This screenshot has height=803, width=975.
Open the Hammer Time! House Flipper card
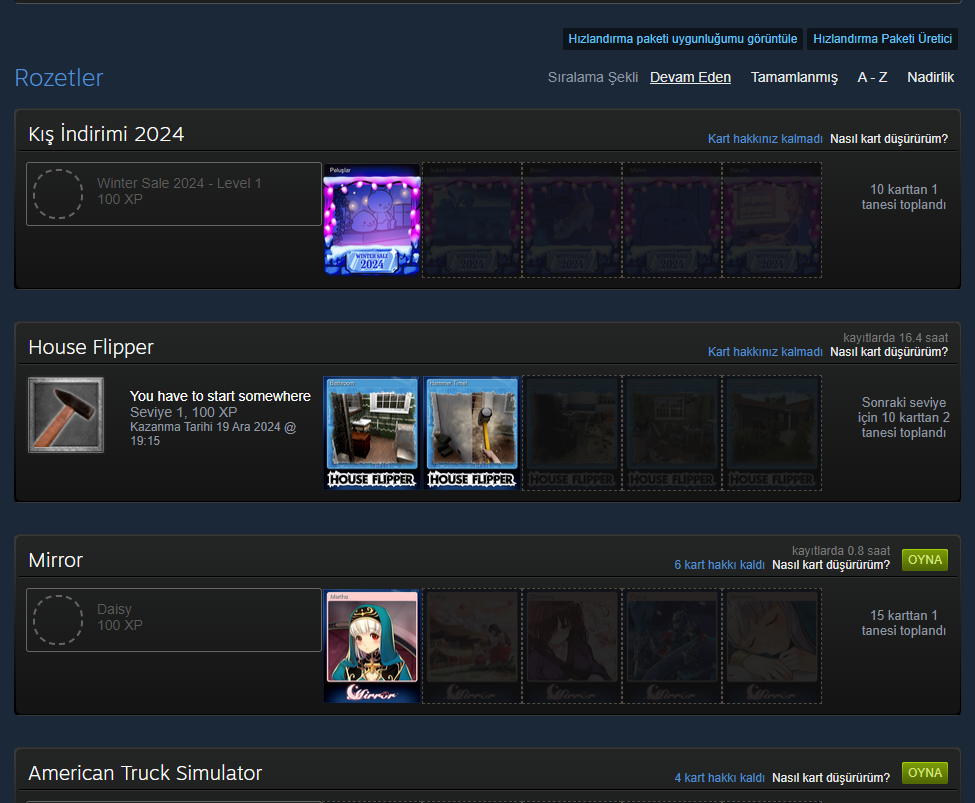pyautogui.click(x=472, y=433)
